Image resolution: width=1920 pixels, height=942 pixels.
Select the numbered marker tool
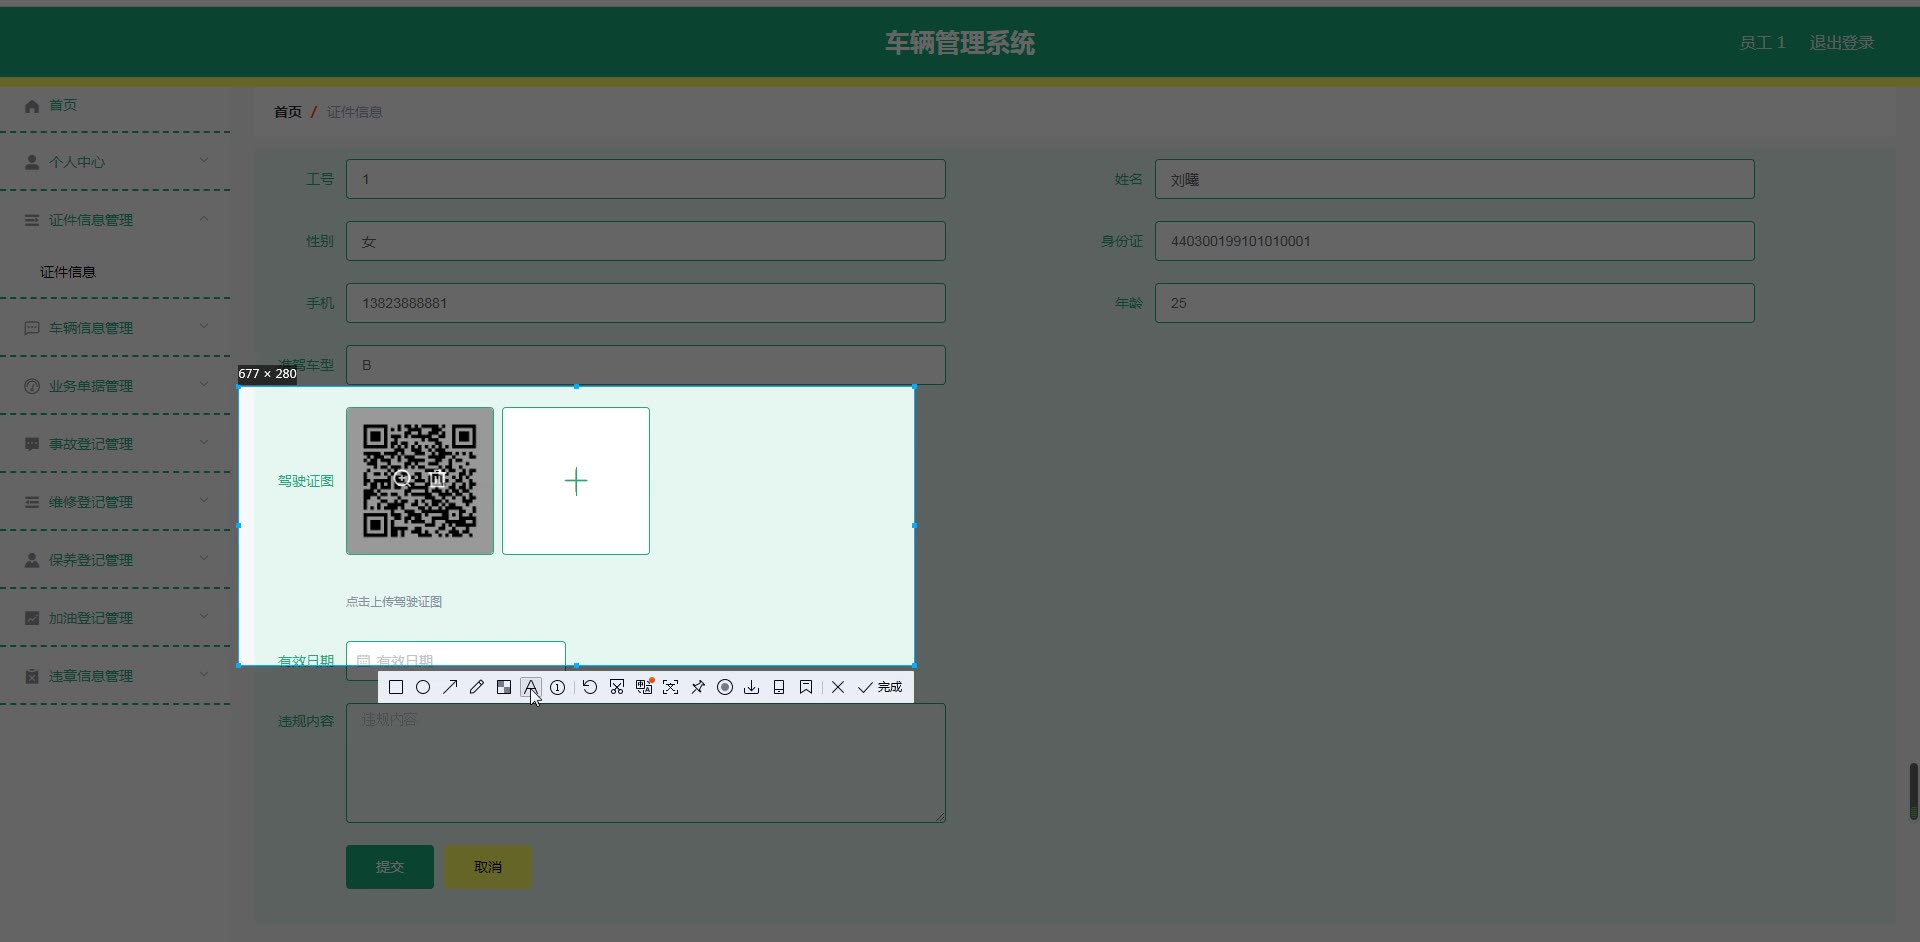tap(558, 687)
